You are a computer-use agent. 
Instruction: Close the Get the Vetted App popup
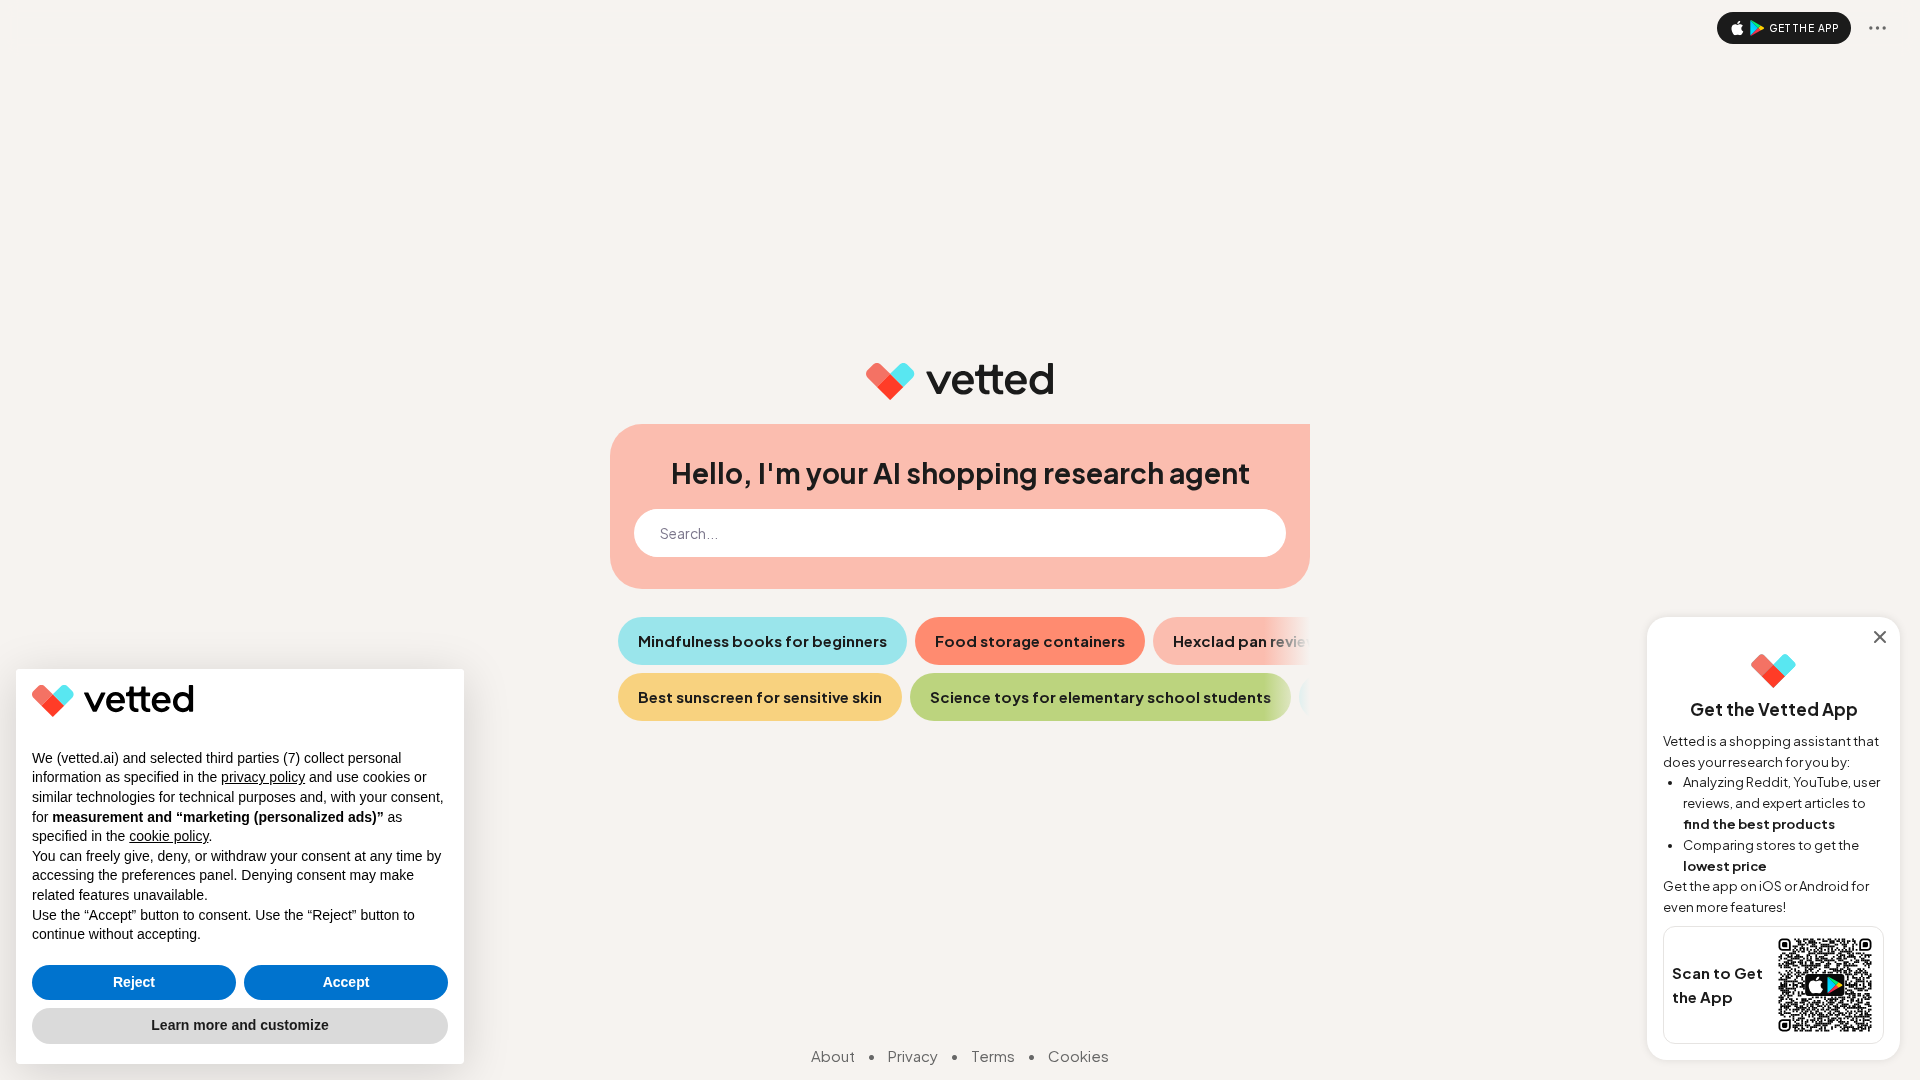pyautogui.click(x=1880, y=637)
